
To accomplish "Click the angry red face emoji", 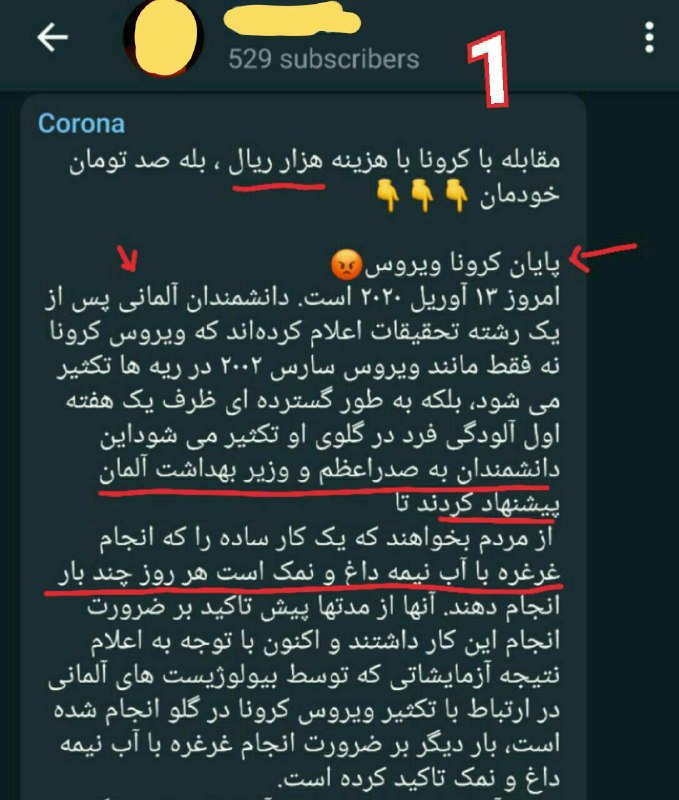I will [346, 265].
